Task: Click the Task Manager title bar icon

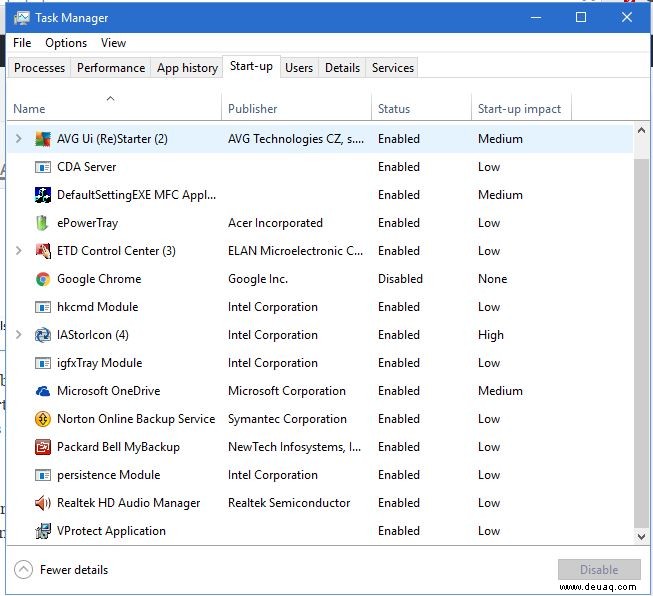Action: click(x=22, y=18)
